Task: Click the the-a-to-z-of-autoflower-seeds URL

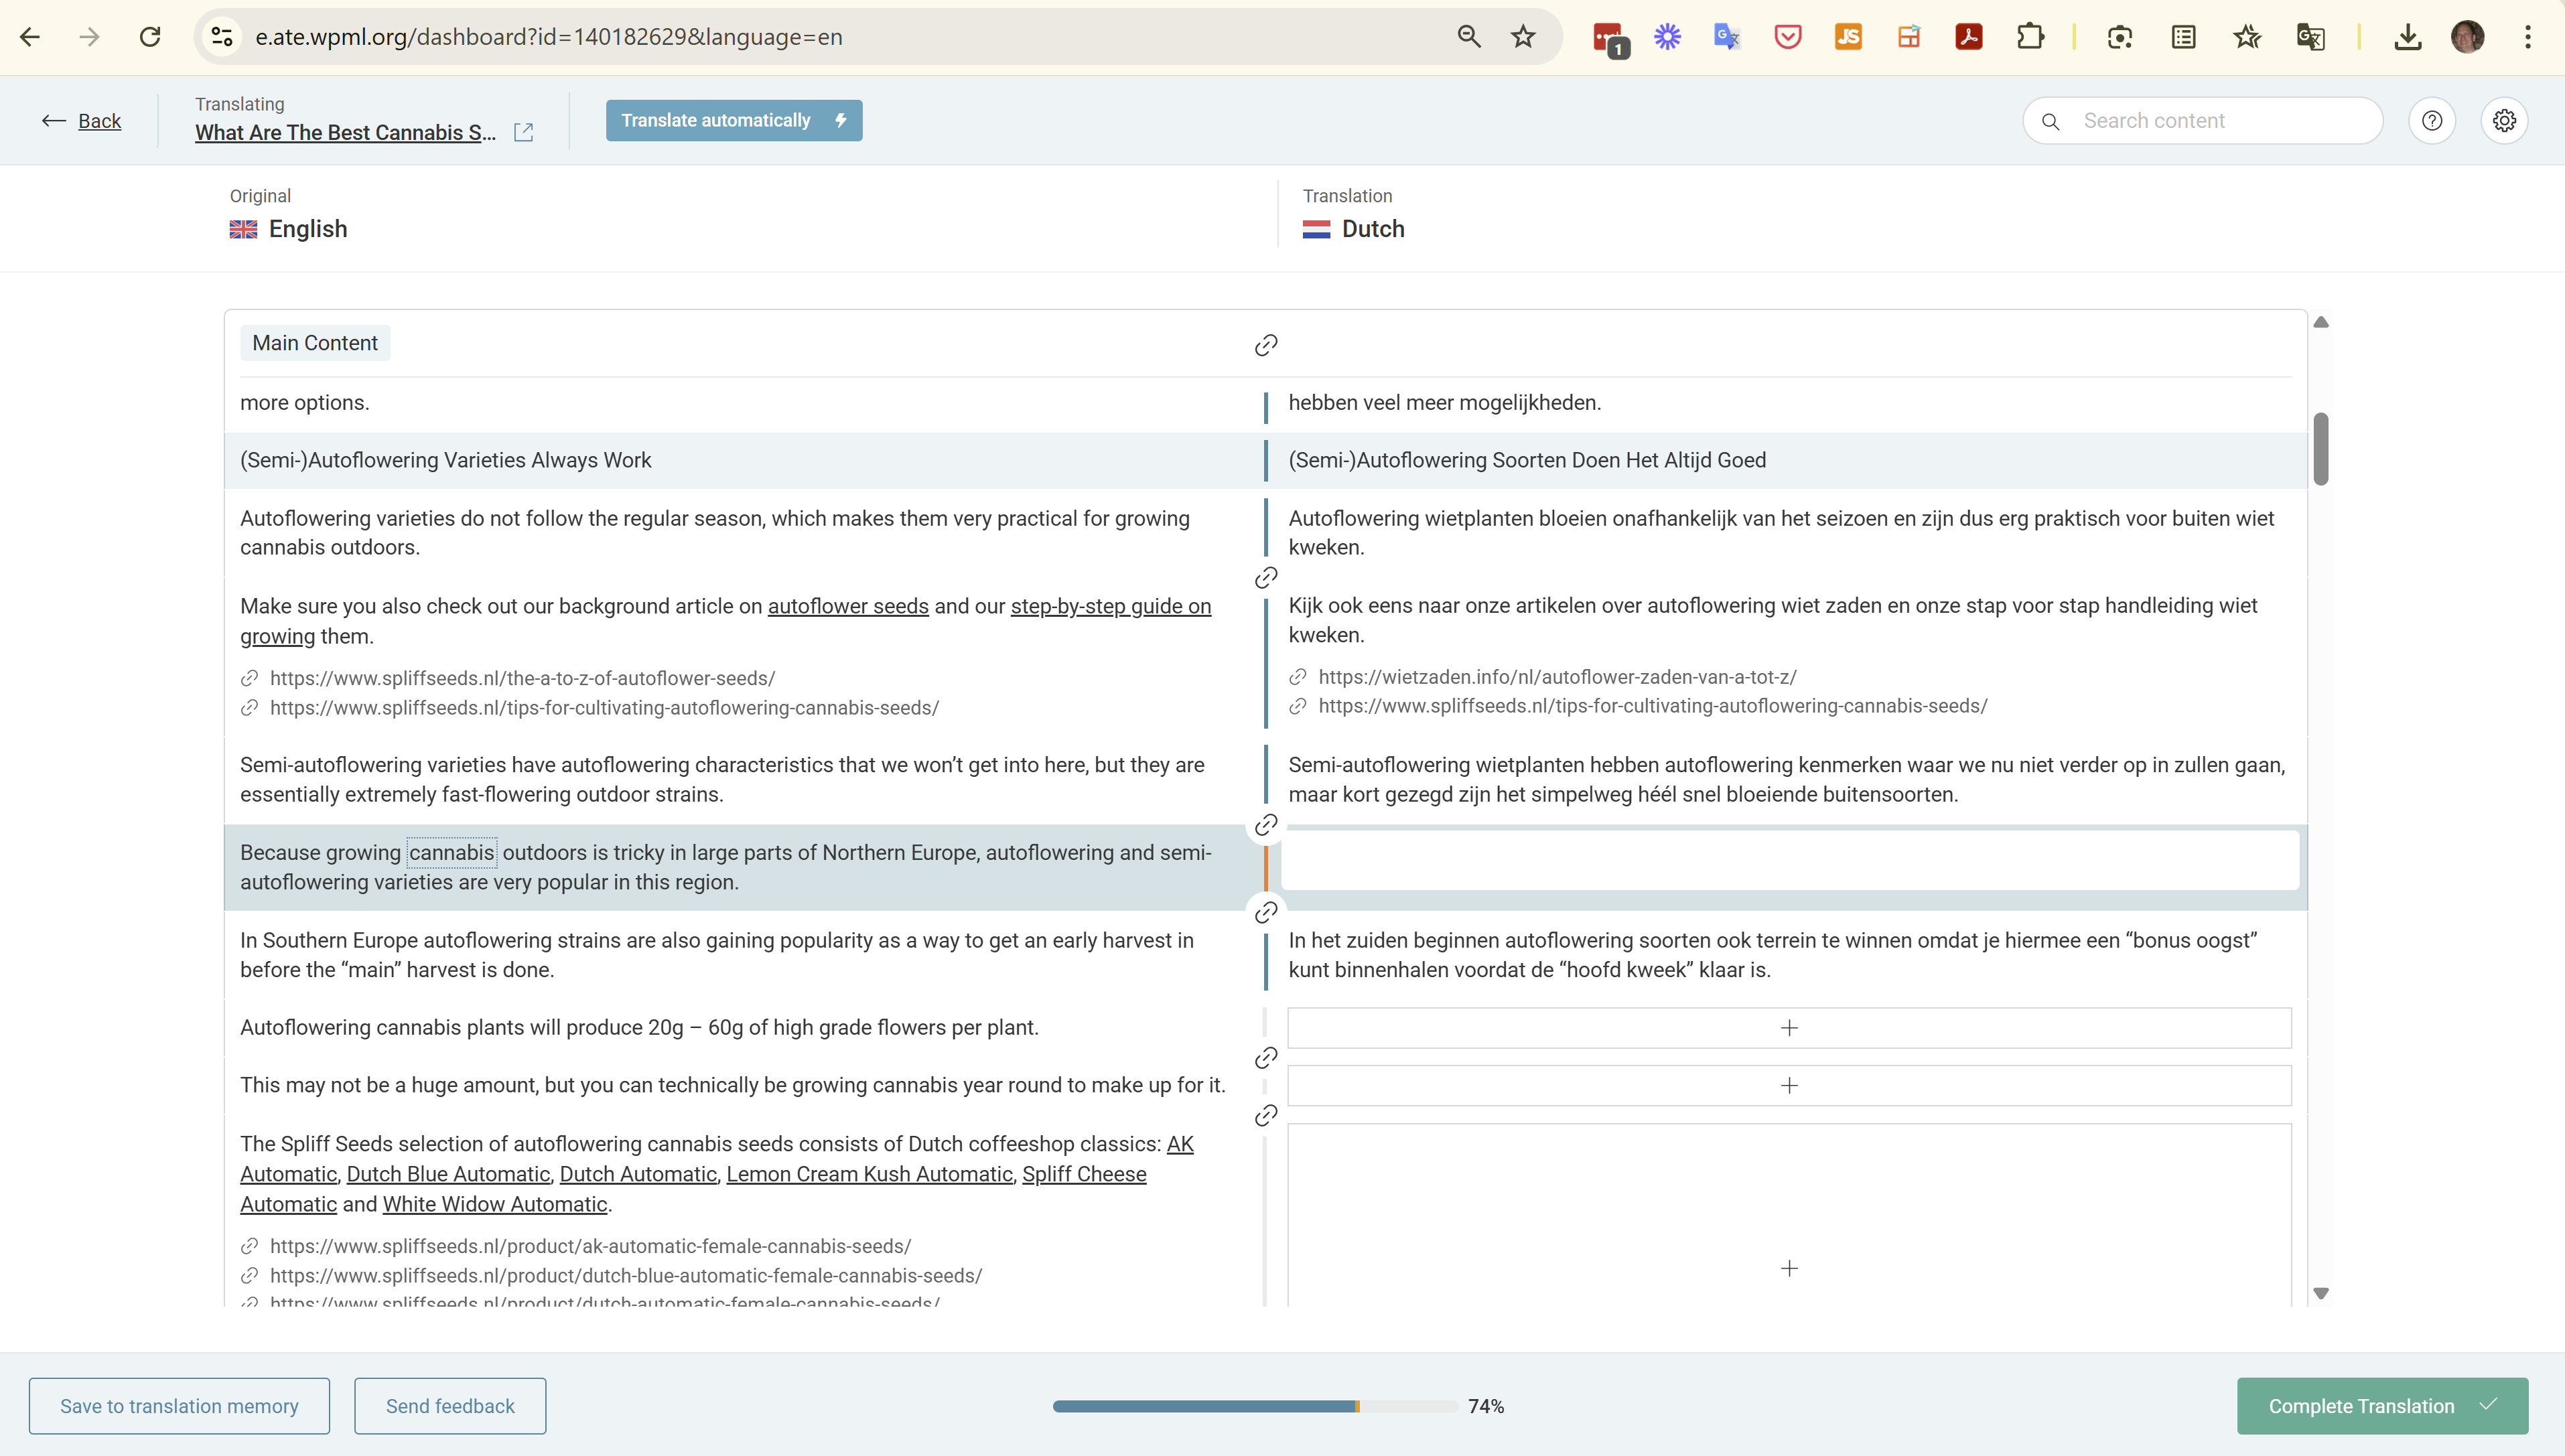Action: 522,678
